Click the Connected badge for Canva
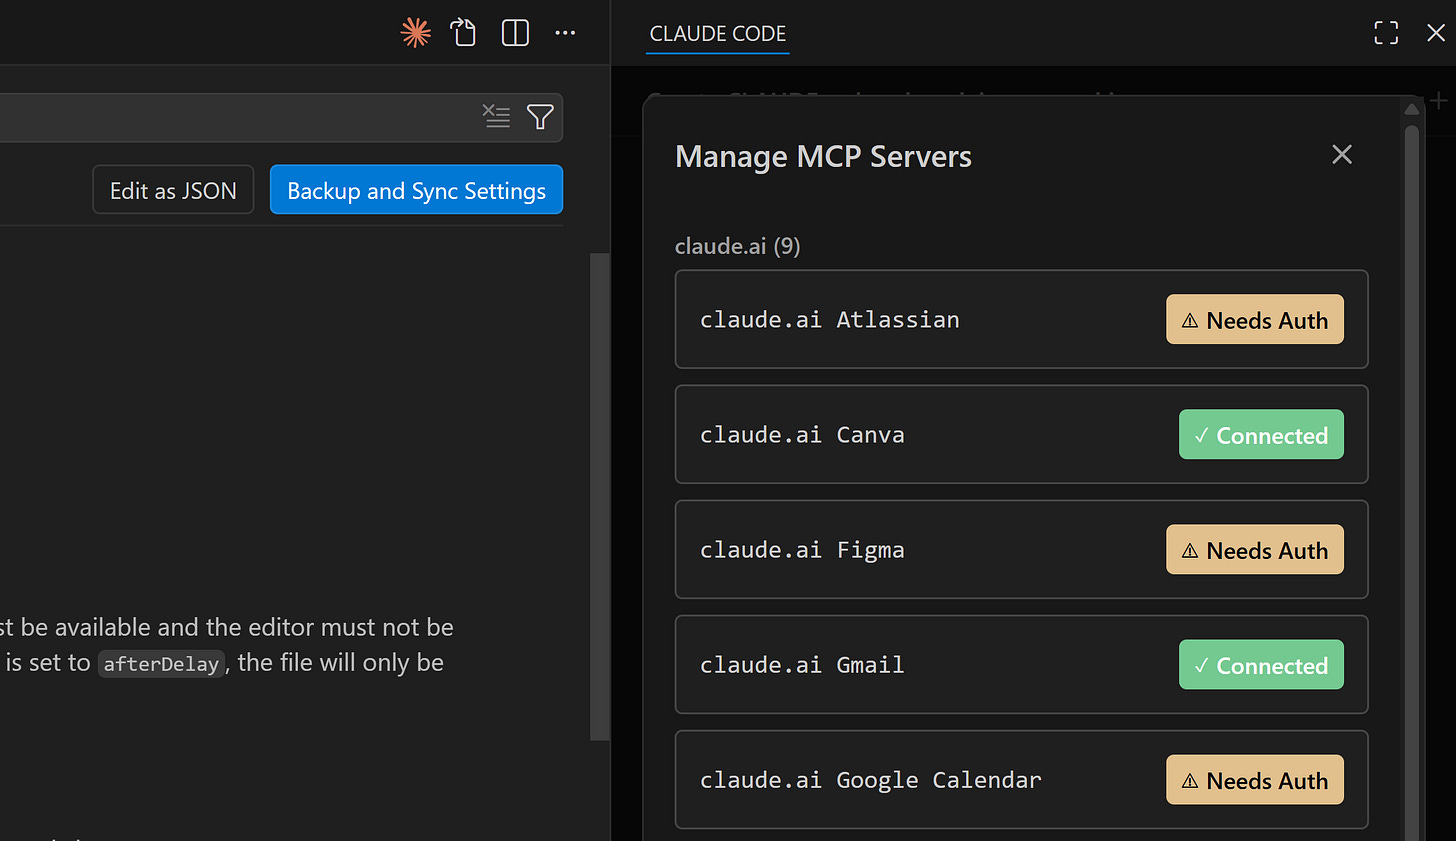Image resolution: width=1456 pixels, height=841 pixels. coord(1261,435)
